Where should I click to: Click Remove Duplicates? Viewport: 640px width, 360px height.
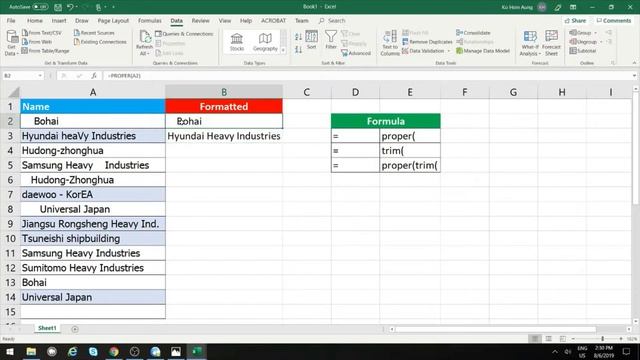tap(427, 42)
